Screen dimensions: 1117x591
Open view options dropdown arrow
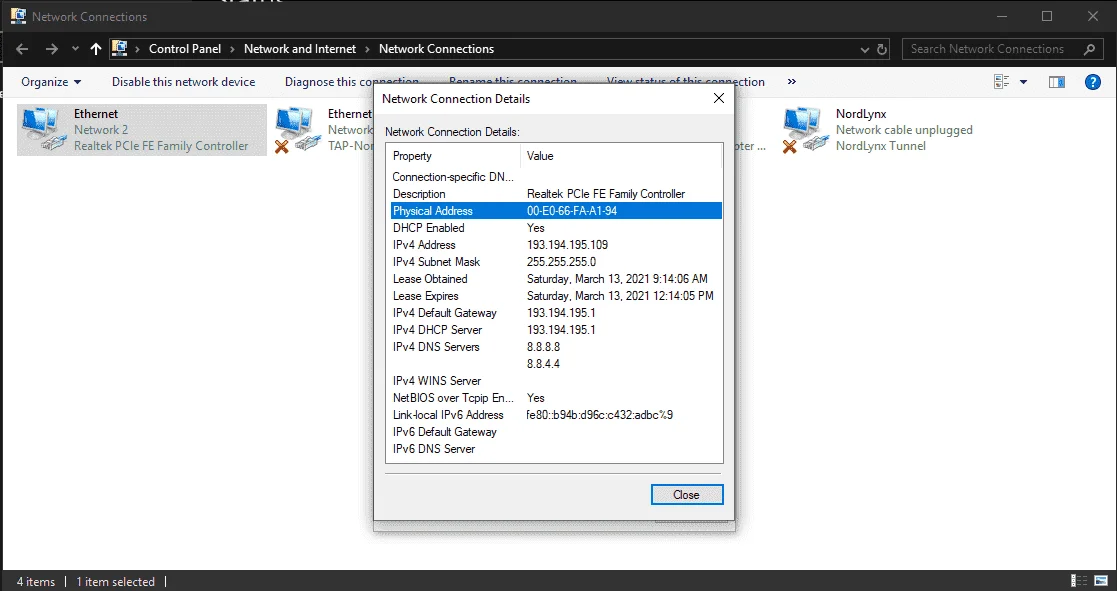1024,82
